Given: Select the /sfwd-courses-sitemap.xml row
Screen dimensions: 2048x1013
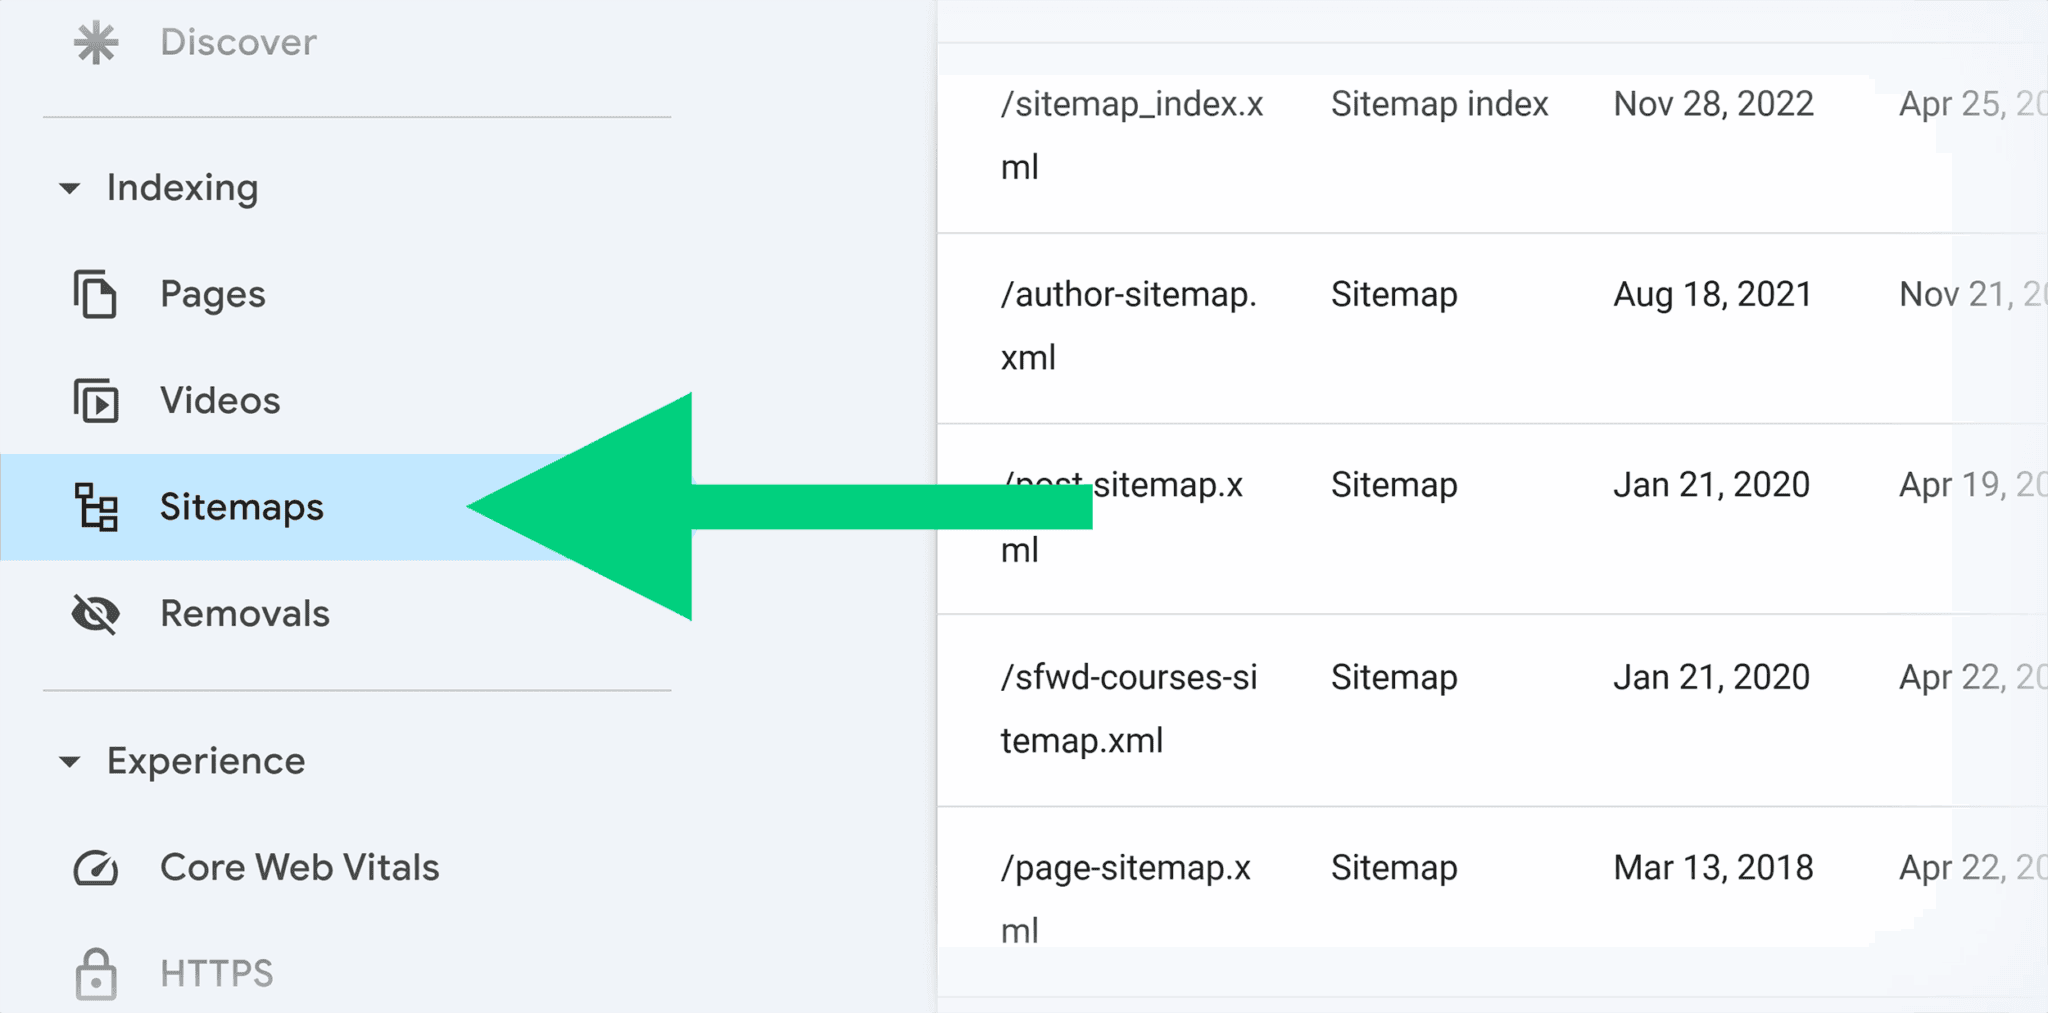Looking at the screenshot, I should (1130, 708).
